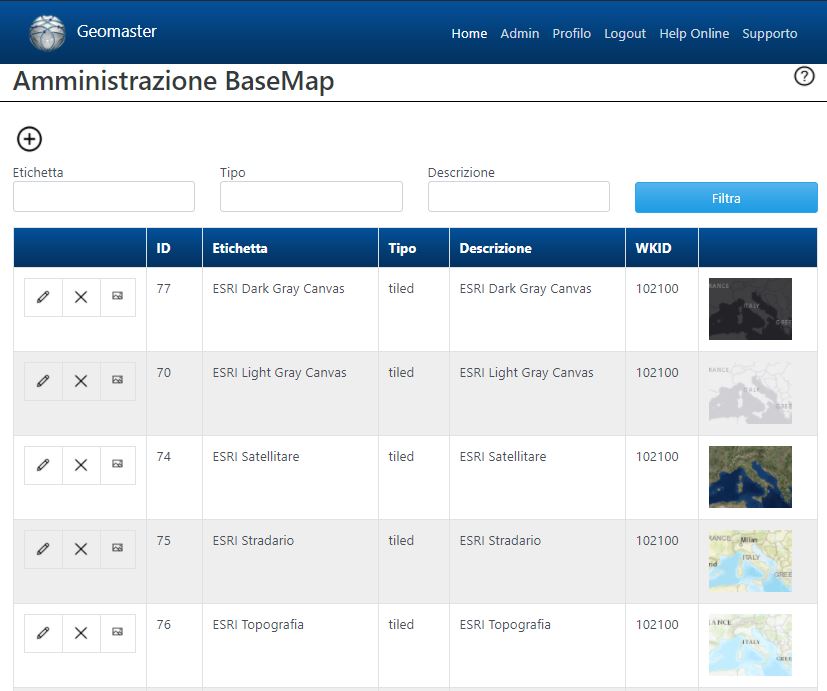Go to Home in navigation bar
Screen dimensions: 827x691
pos(469,33)
